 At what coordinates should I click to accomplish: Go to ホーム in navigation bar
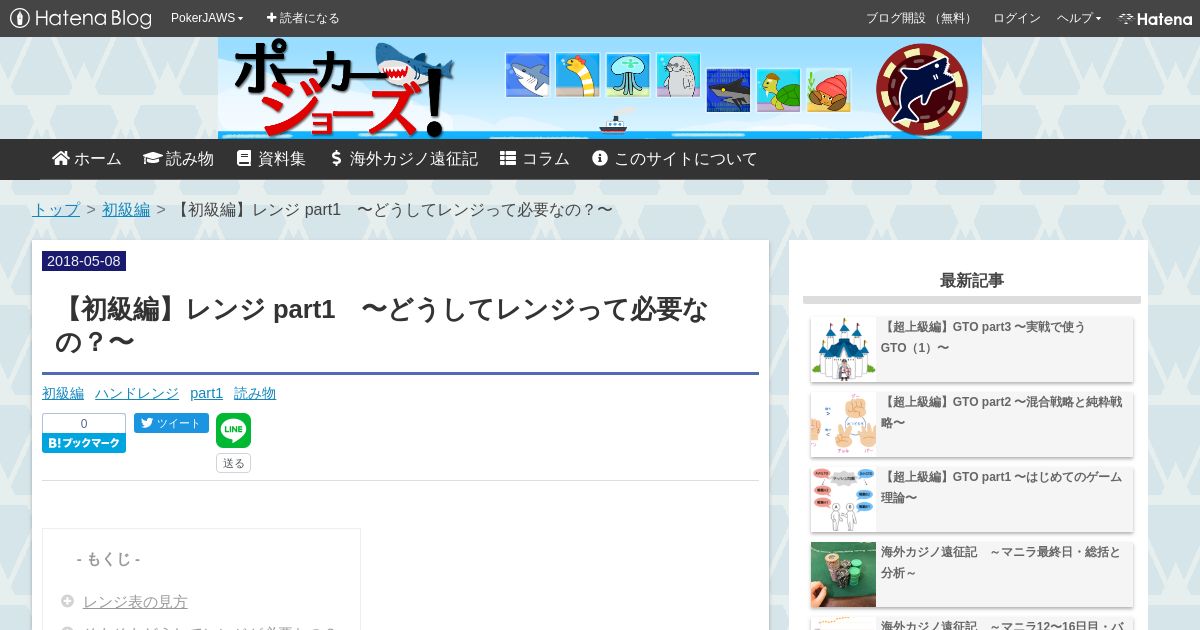(x=87, y=159)
